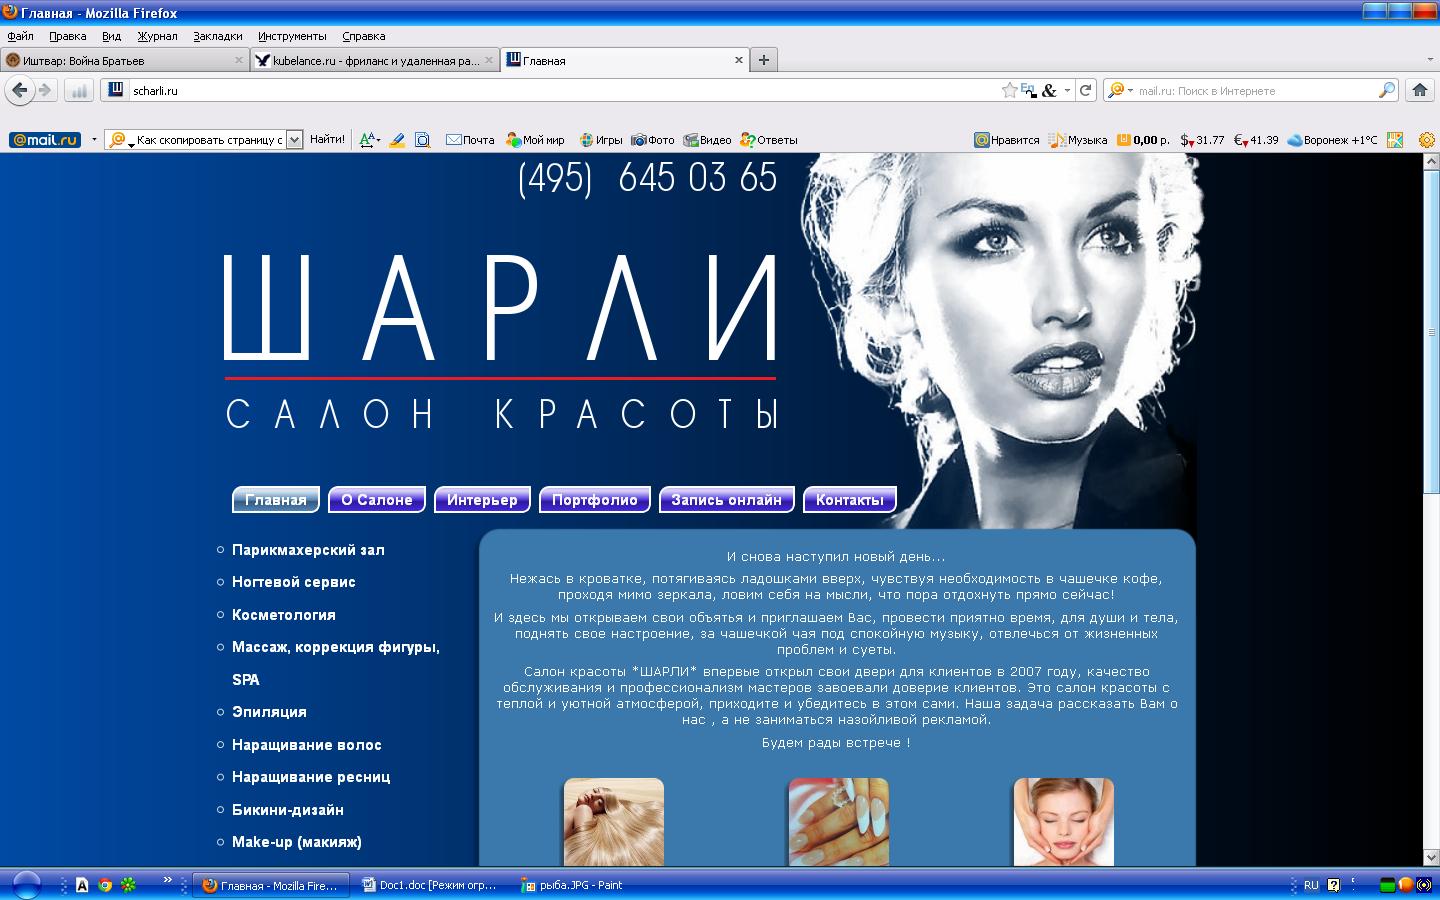Open the text size (A) toolbar tool
This screenshot has width=1440, height=900.
pyautogui.click(x=368, y=140)
